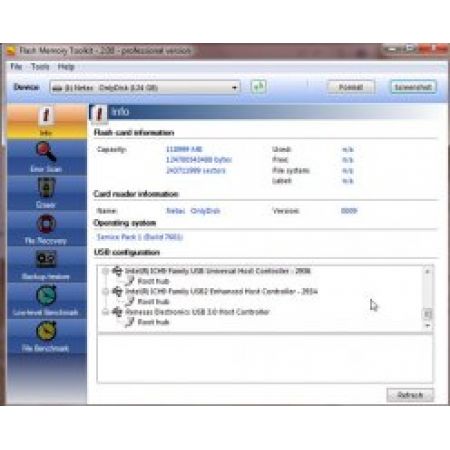This screenshot has height=450, width=450.
Task: Open the File Benchmark tool
Action: [46, 337]
